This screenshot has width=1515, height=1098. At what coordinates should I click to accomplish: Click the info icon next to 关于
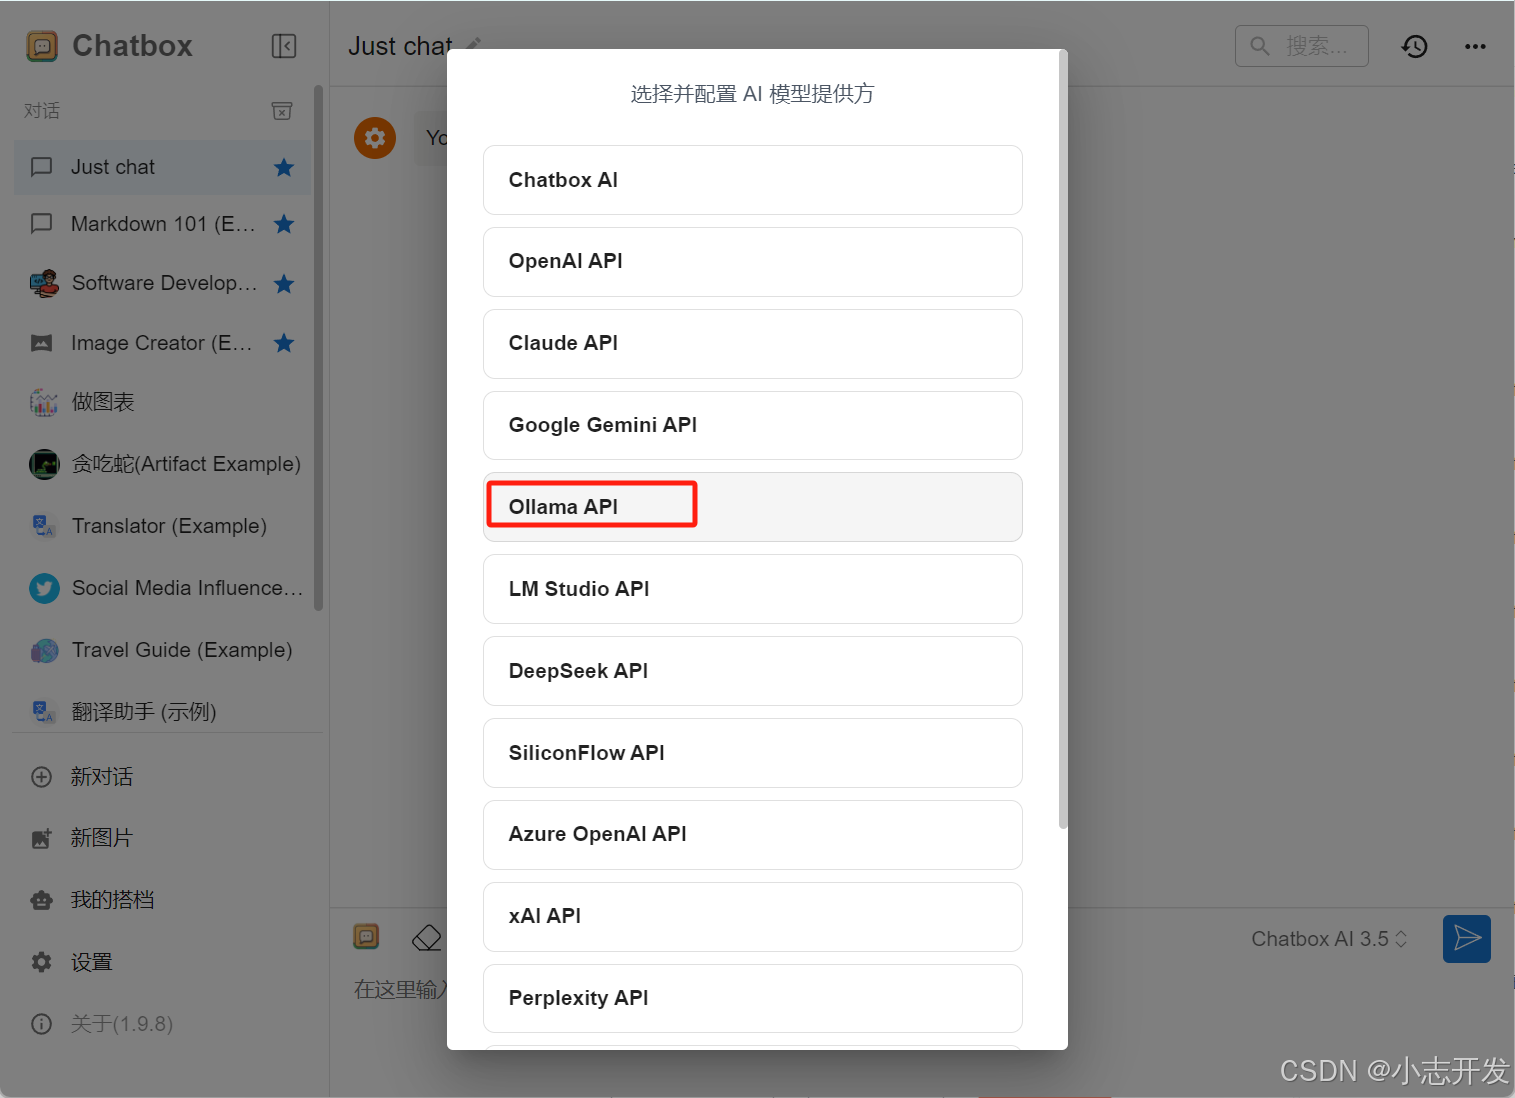[42, 1024]
